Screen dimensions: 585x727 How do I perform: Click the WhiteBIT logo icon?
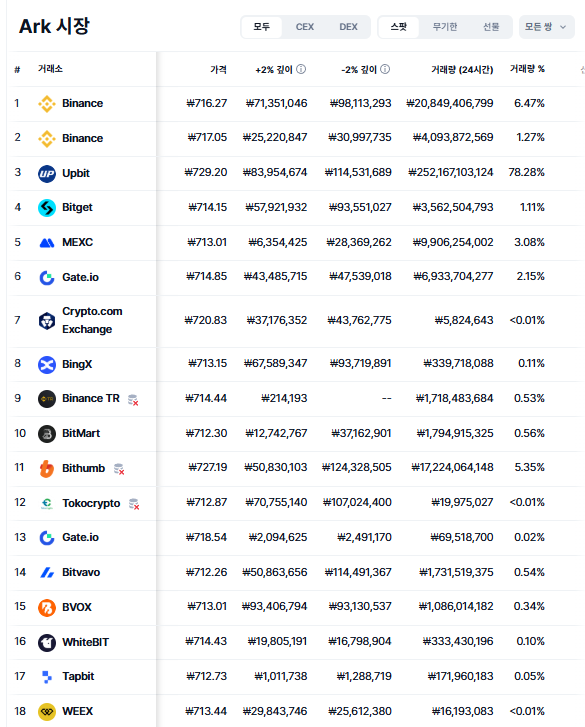click(x=47, y=643)
